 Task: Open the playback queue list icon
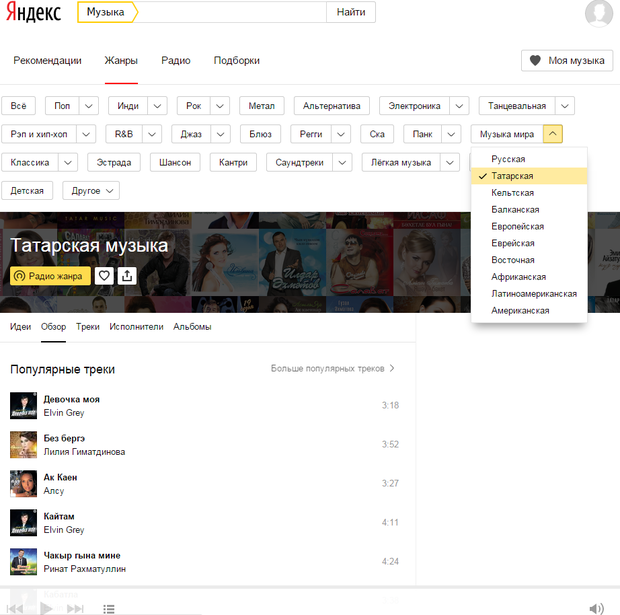pos(109,608)
